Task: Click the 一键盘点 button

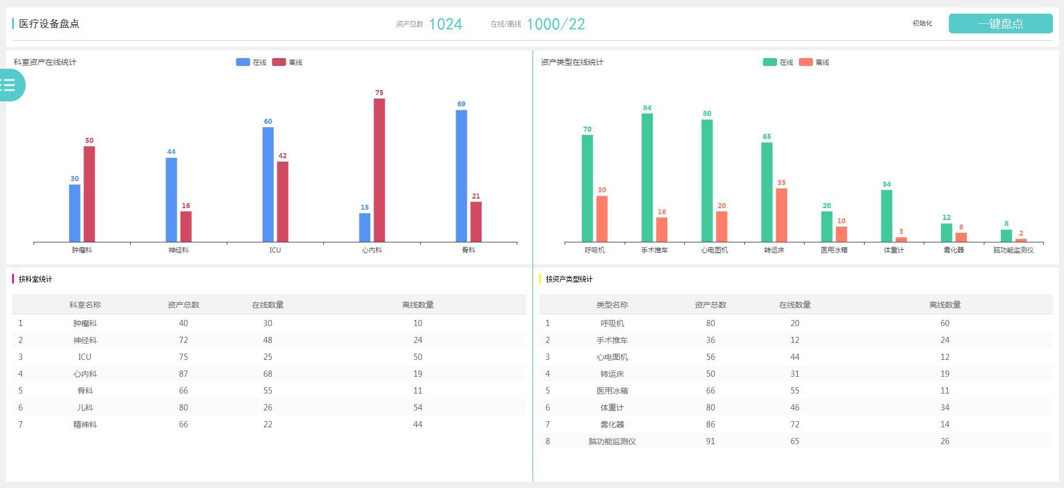Action: [1000, 23]
